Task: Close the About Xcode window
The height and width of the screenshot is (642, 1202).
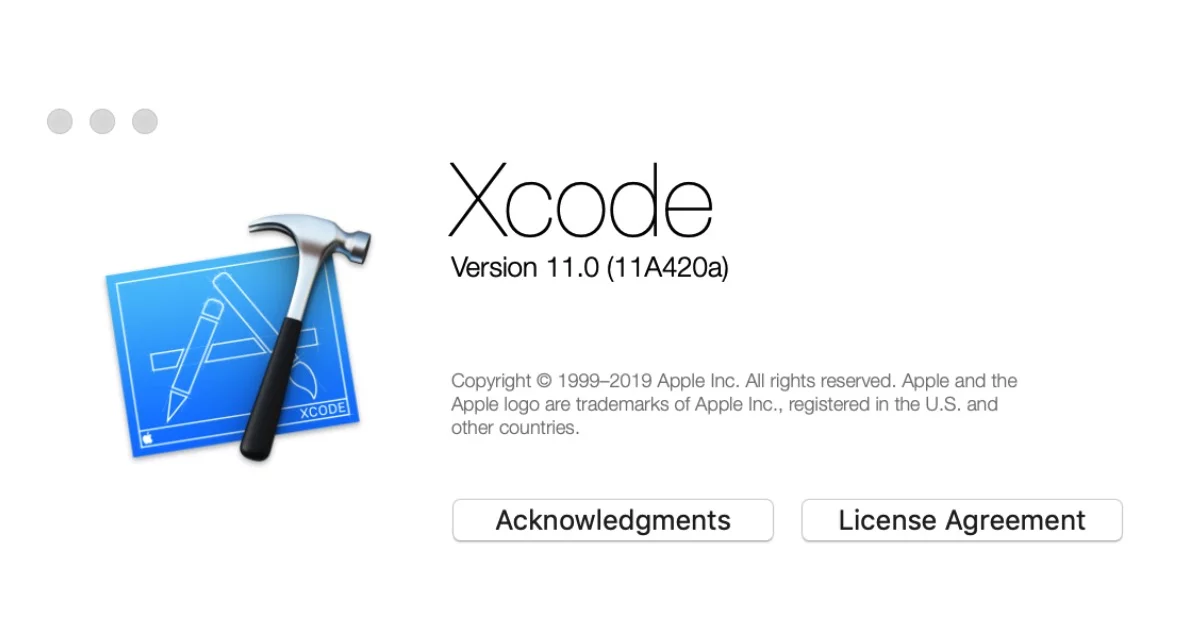Action: click(x=60, y=121)
